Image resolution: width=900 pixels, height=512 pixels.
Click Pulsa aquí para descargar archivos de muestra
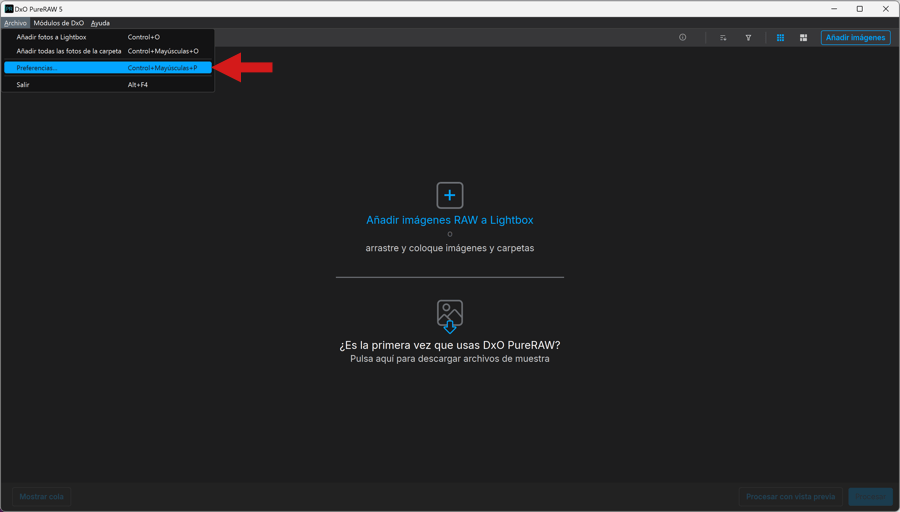pyautogui.click(x=449, y=359)
